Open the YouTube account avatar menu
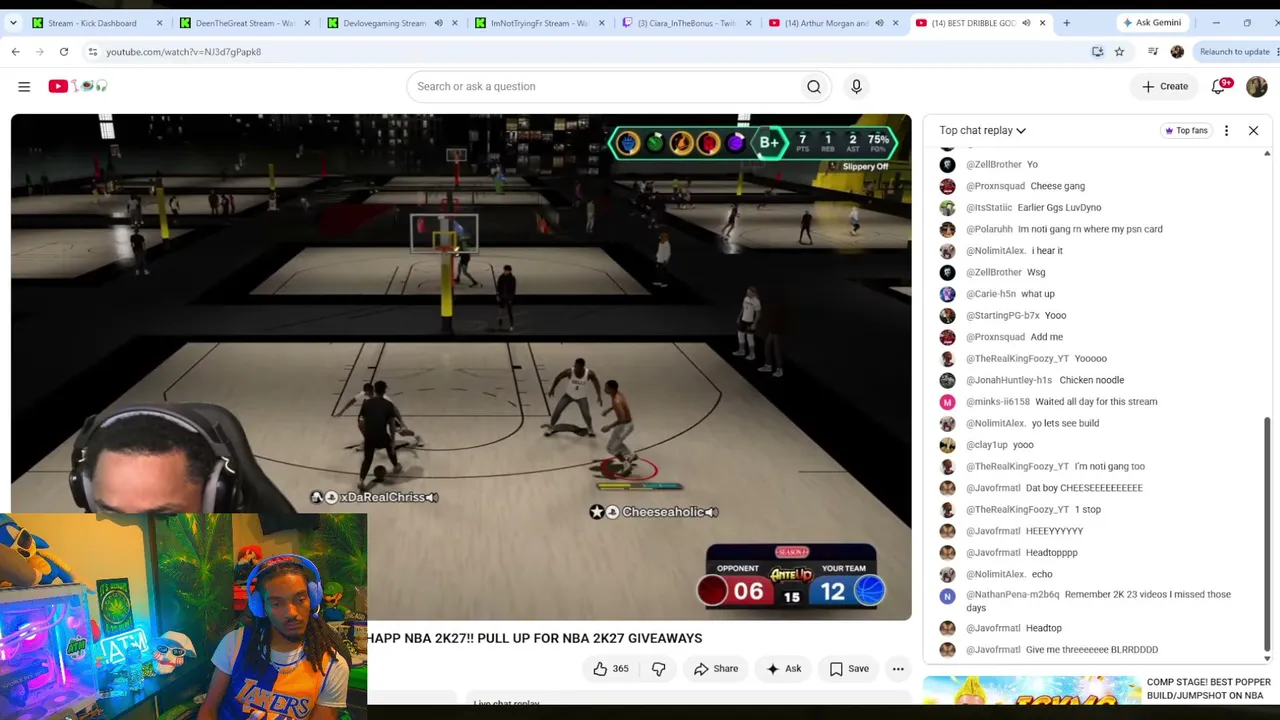This screenshot has height=720, width=1280. click(x=1257, y=87)
